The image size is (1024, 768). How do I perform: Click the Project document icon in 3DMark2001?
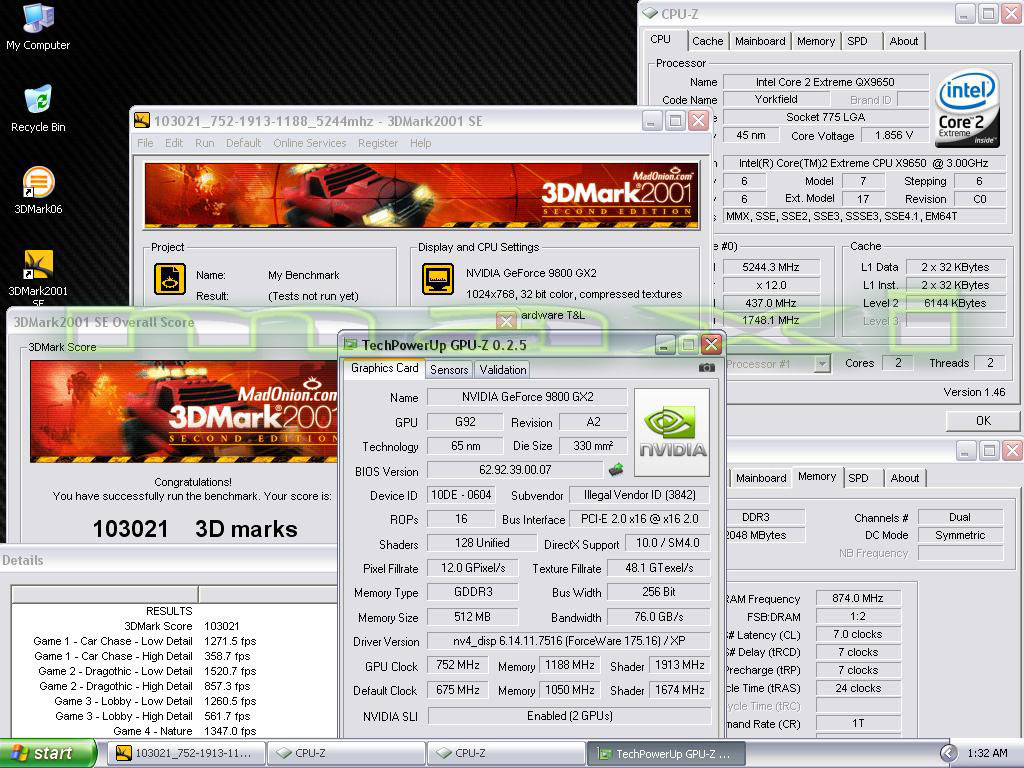(169, 279)
